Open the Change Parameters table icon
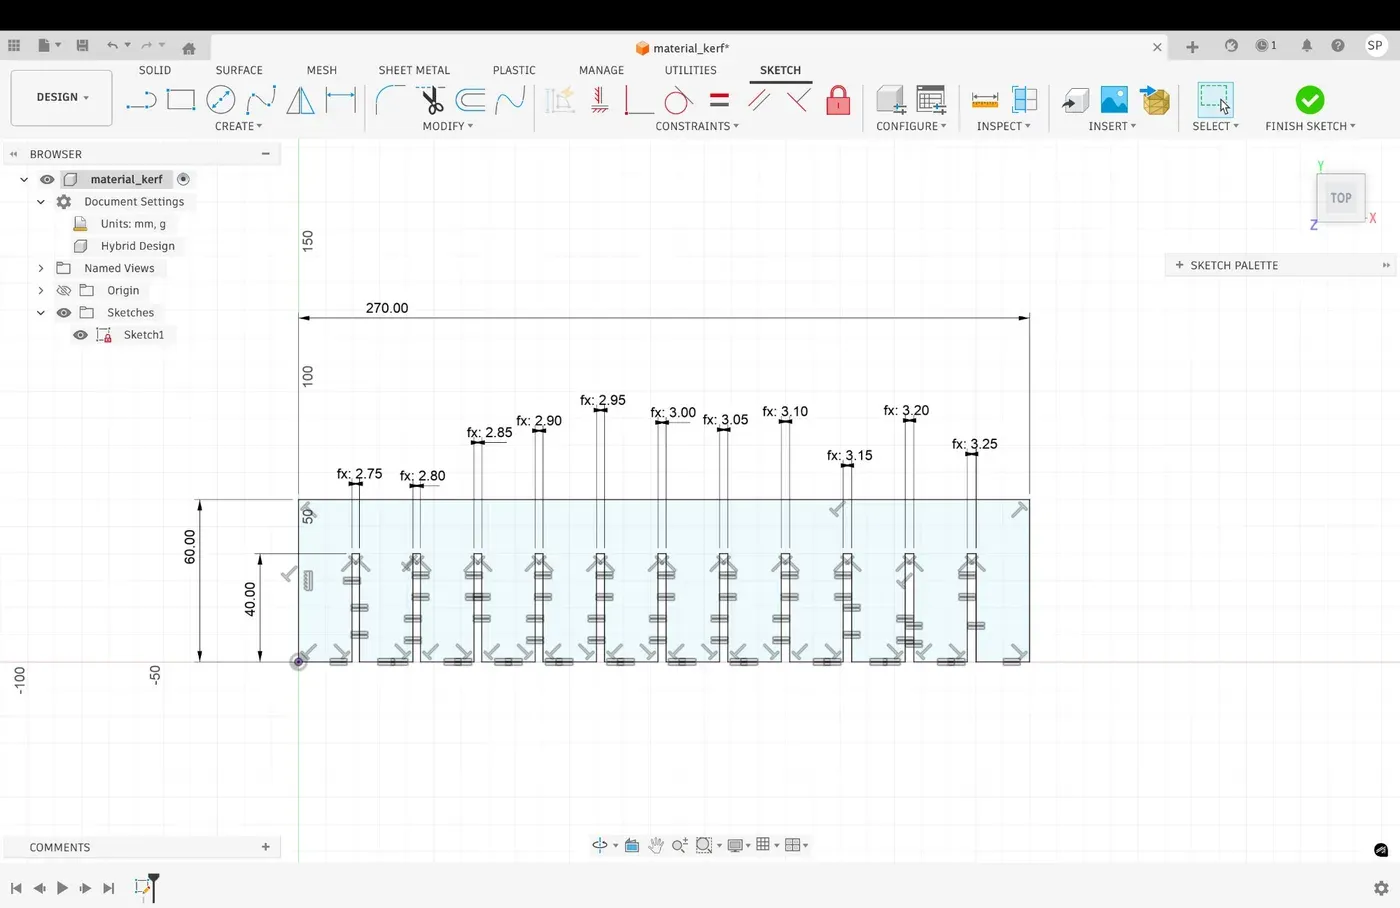Viewport: 1400px width, 908px height. coord(931,100)
